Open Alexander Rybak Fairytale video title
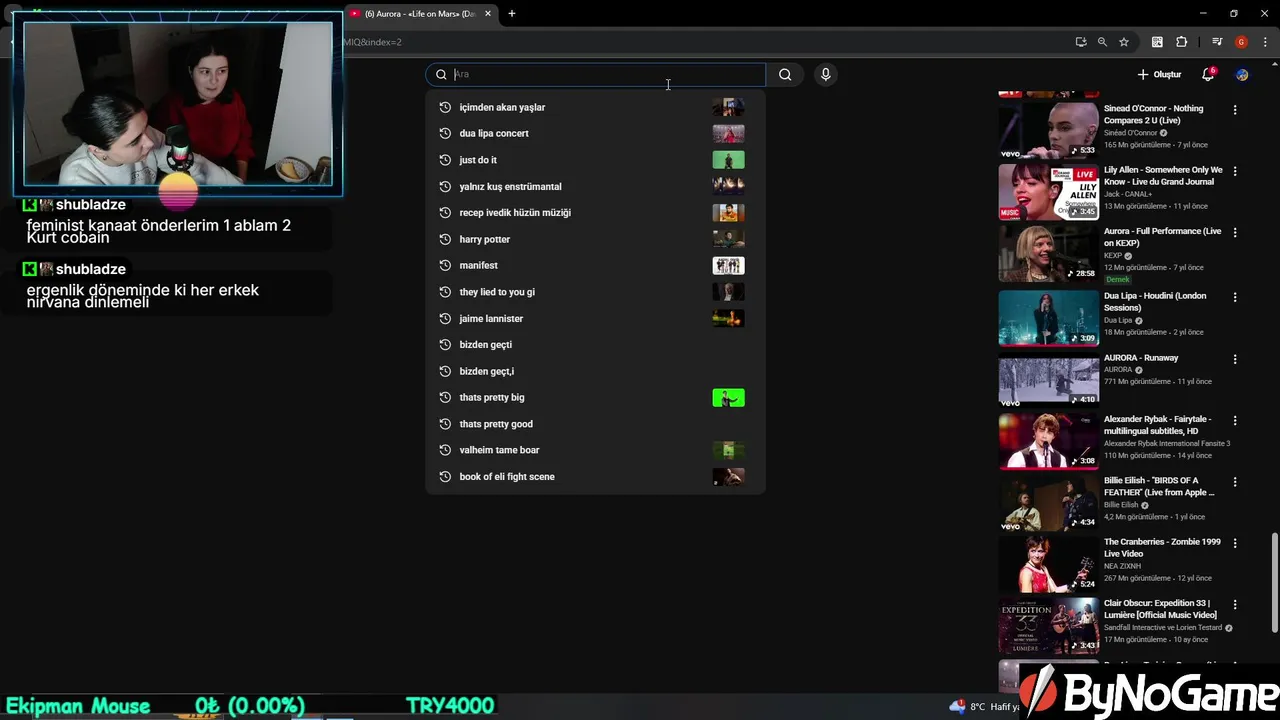This screenshot has height=720, width=1280. pos(1160,425)
